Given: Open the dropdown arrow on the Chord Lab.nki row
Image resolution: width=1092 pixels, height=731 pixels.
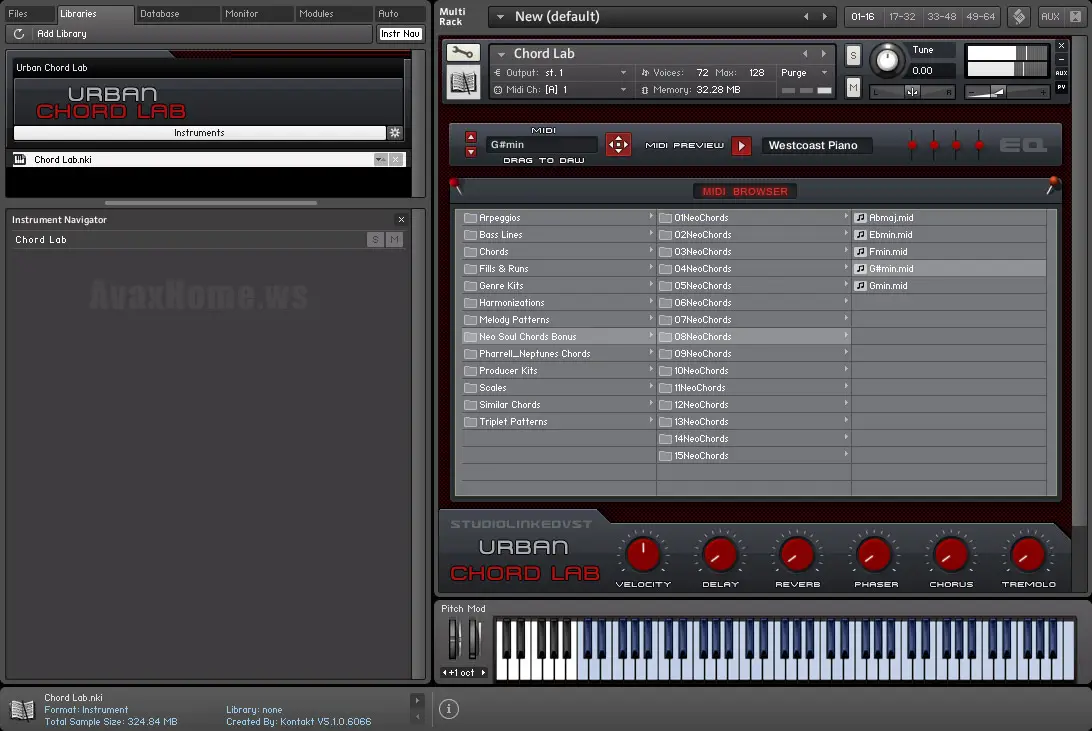Looking at the screenshot, I should coord(380,159).
